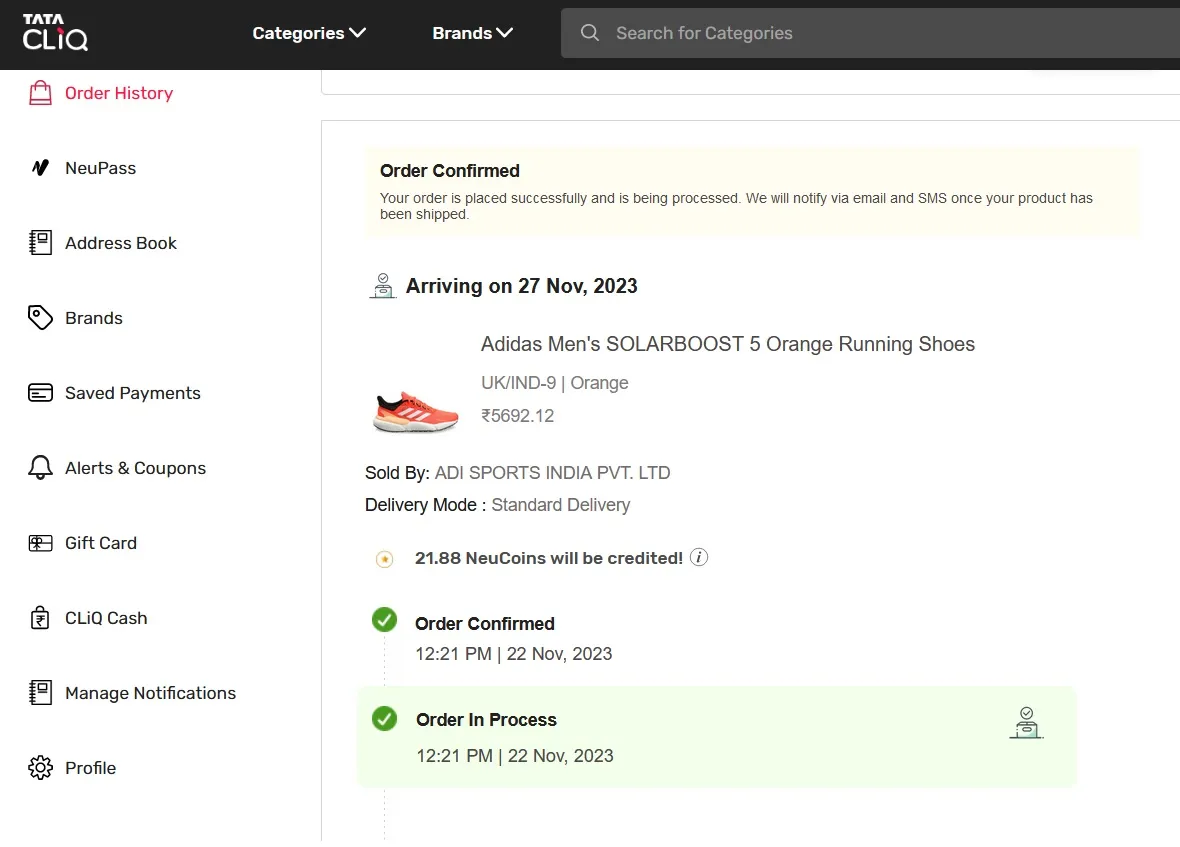1180x847 pixels.
Task: Click the NeuCoins coin icon
Action: 385,559
